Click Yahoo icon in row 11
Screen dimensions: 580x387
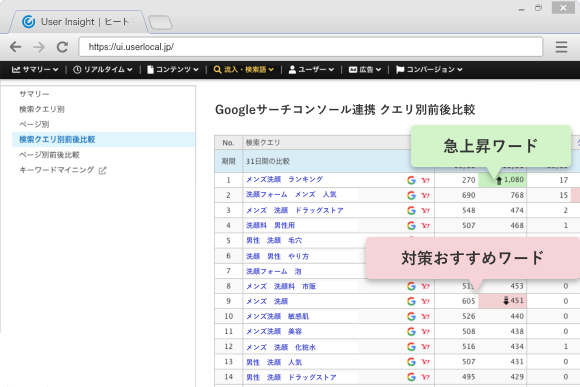coord(425,332)
